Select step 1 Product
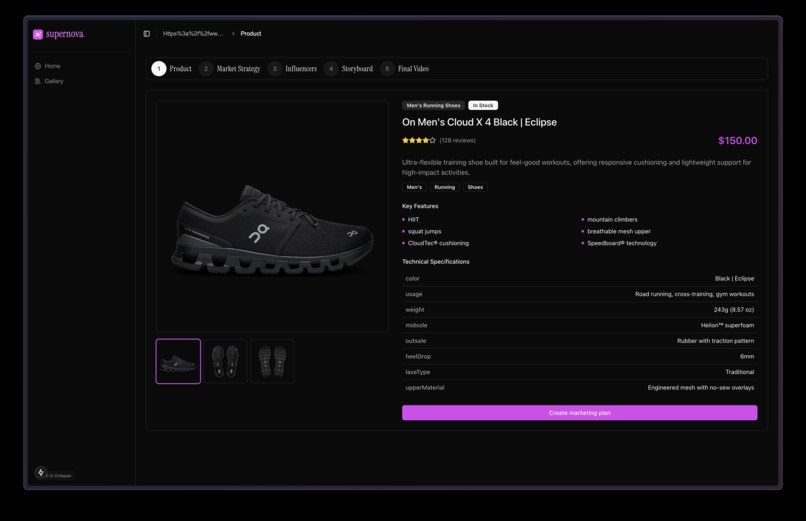This screenshot has height=521, width=806. point(171,68)
